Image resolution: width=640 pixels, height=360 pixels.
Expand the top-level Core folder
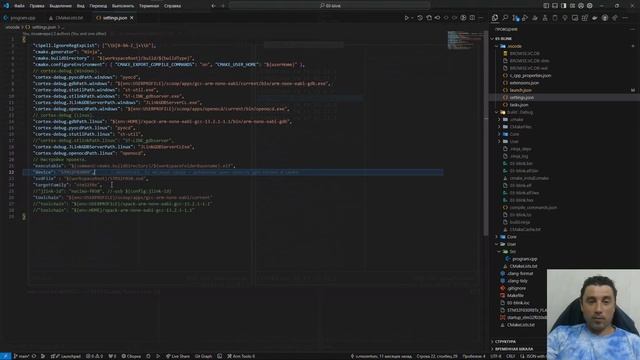pos(511,237)
